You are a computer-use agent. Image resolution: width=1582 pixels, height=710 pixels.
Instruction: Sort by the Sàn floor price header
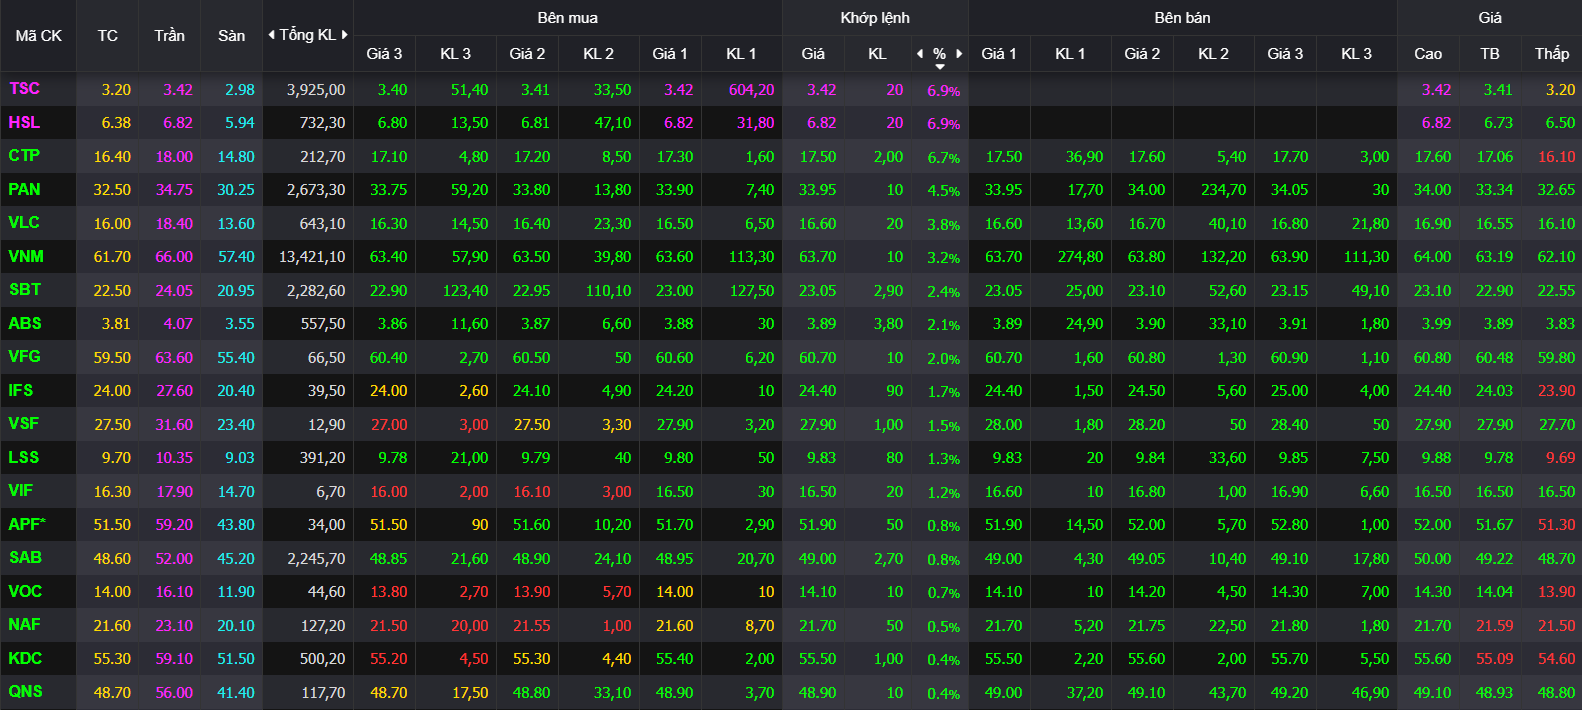click(232, 36)
